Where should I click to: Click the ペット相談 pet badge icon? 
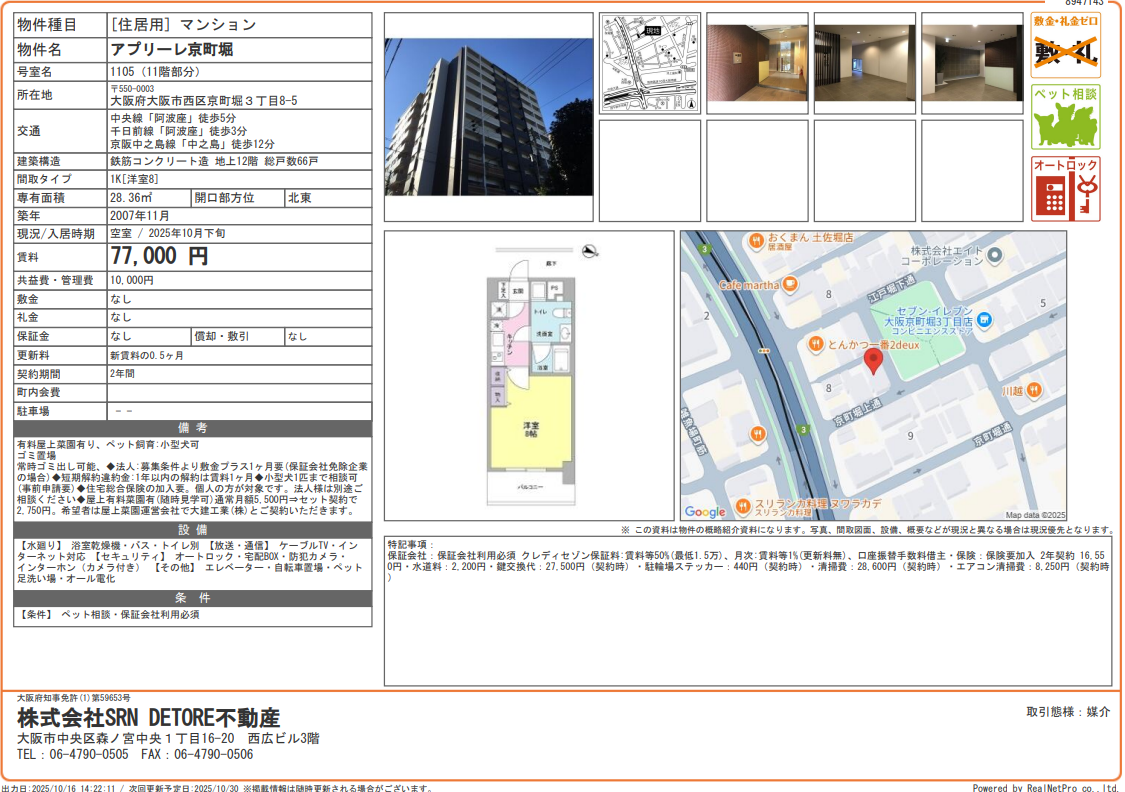[x=1066, y=117]
